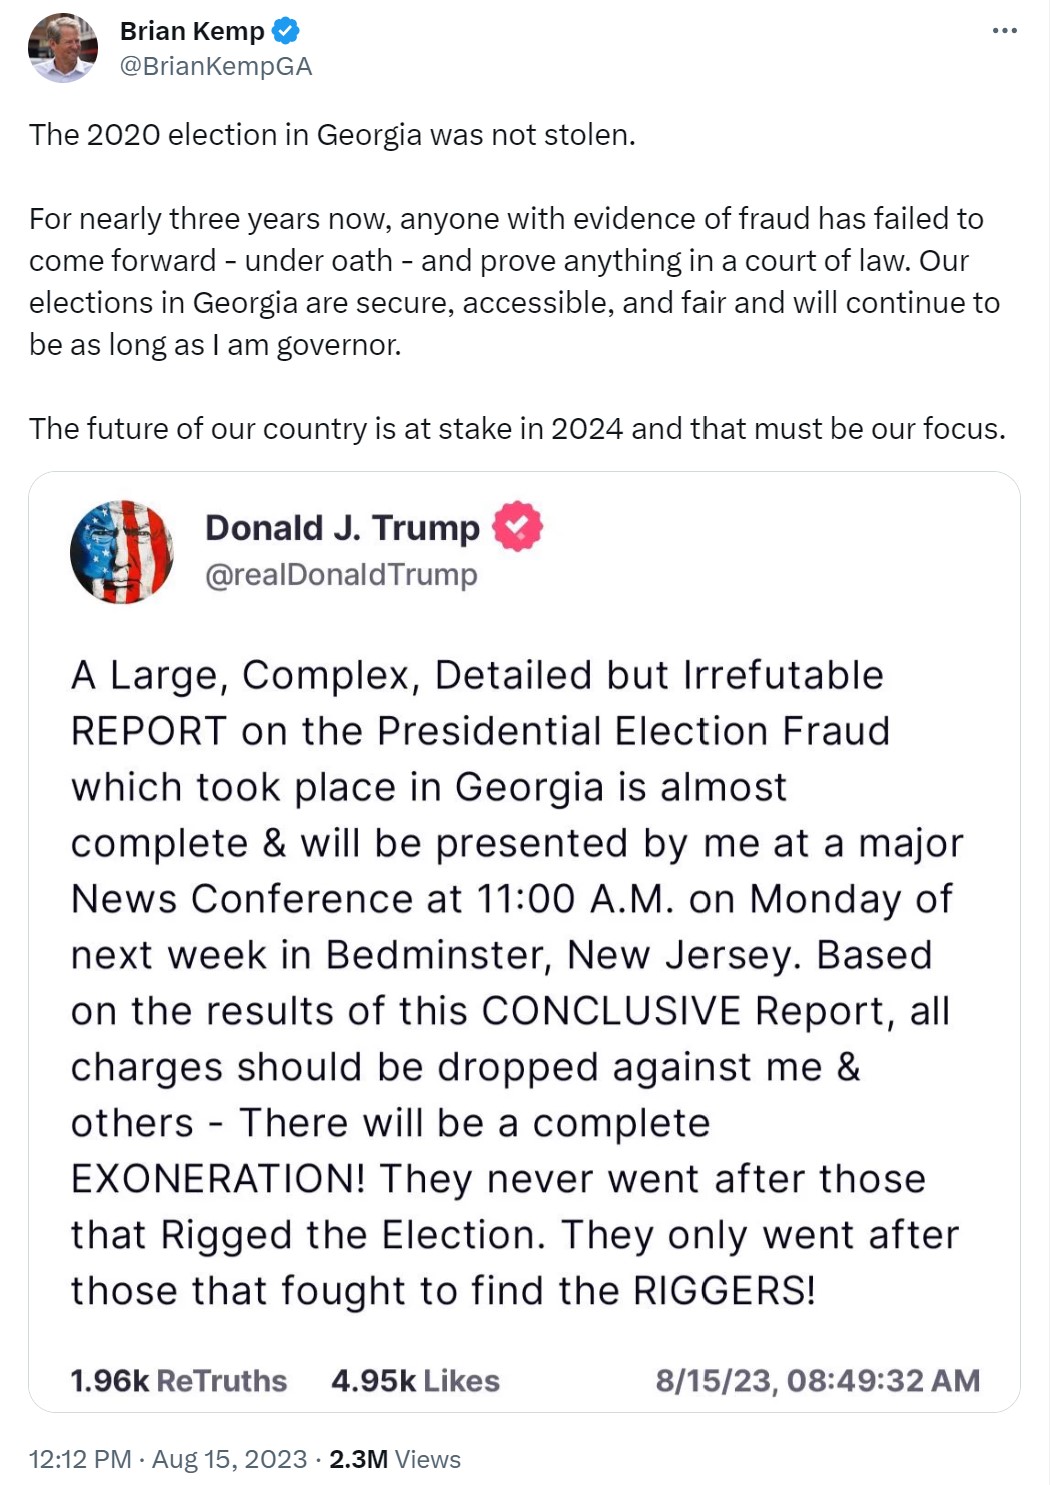This screenshot has height=1485, width=1051.
Task: Click the word EXONERATION! in the quoted post
Action: [218, 1179]
